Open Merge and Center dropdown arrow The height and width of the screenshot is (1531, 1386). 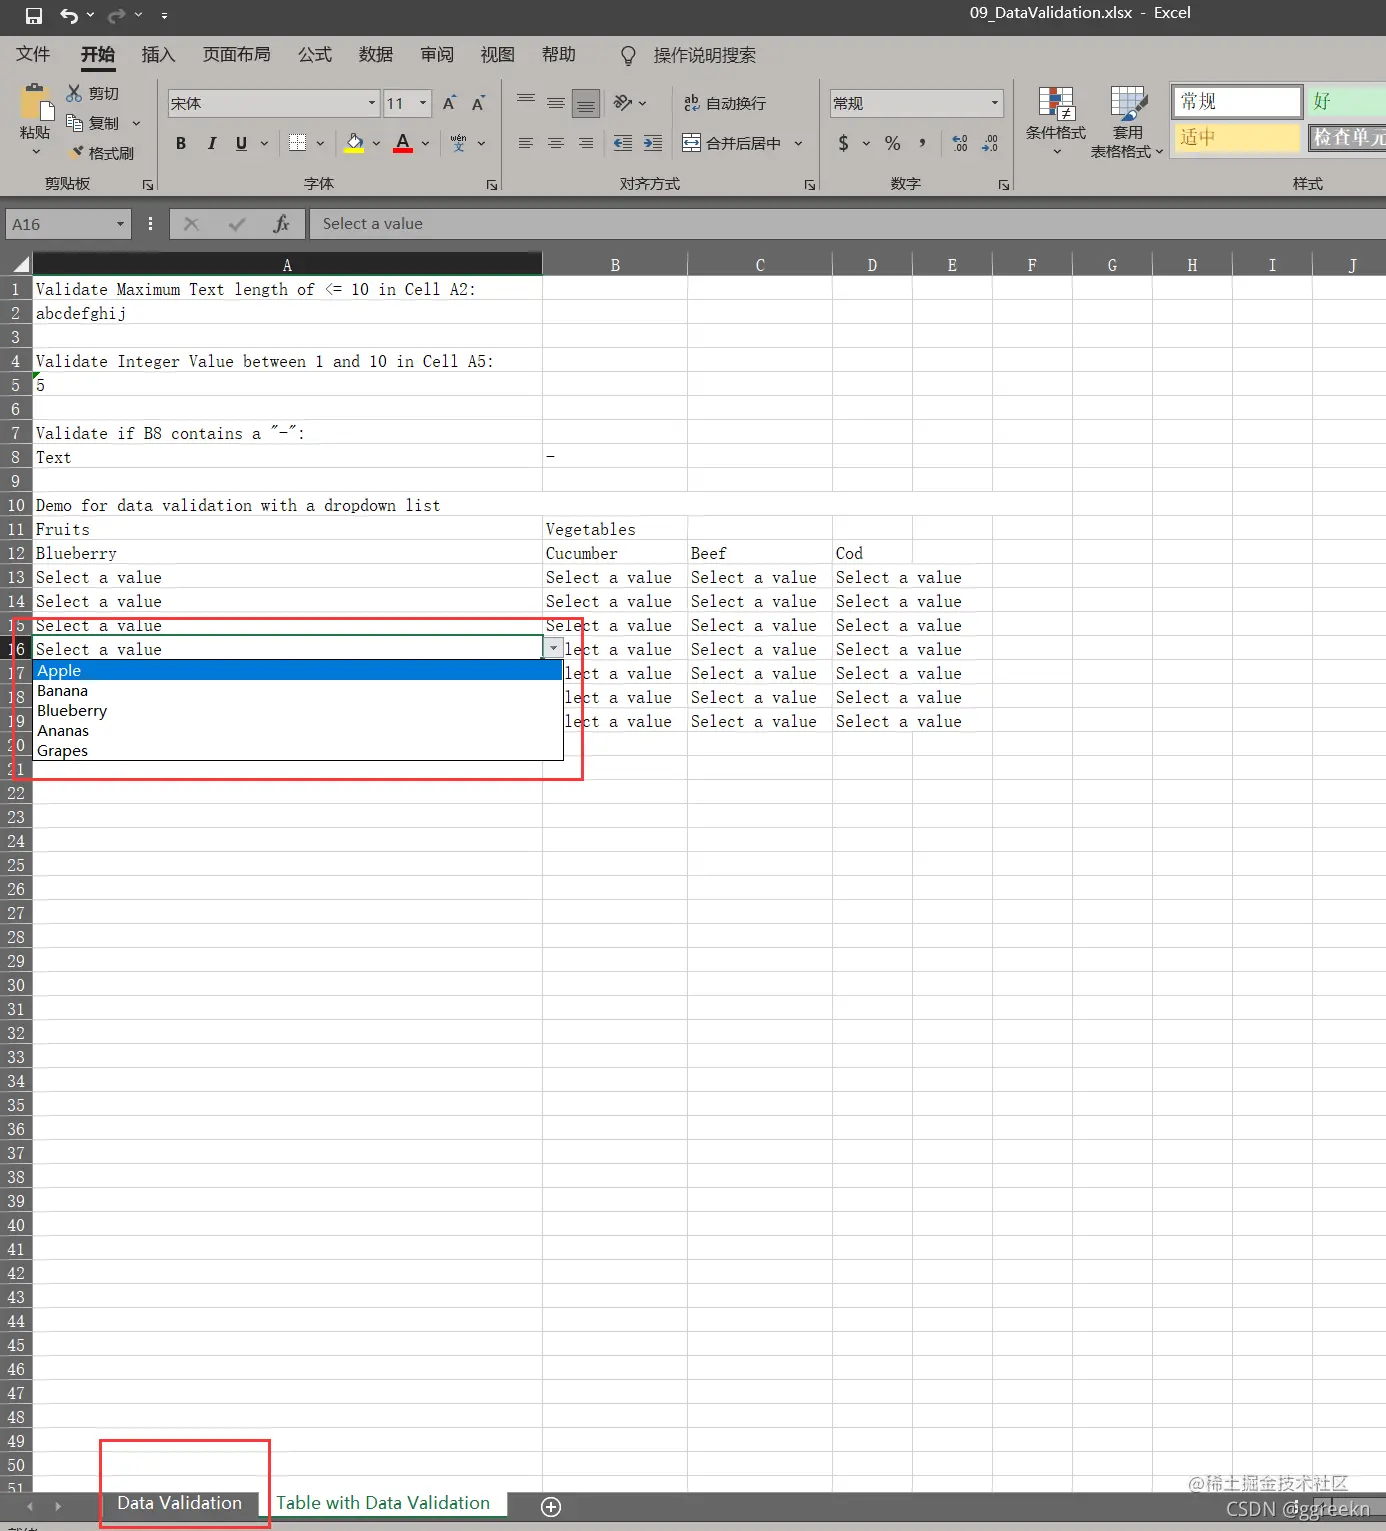click(798, 143)
